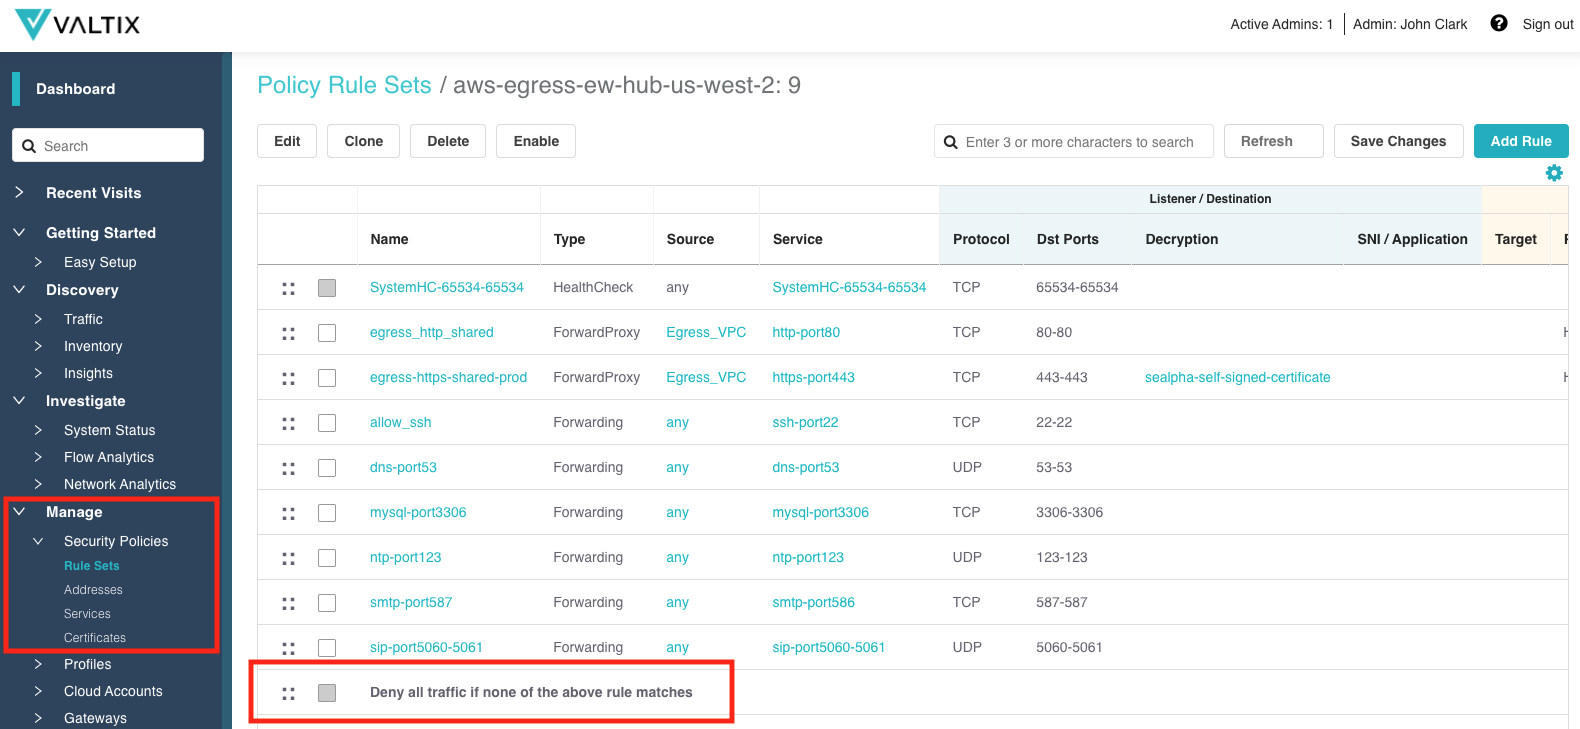Open Inventory in sidebar
The height and width of the screenshot is (729, 1580).
[93, 346]
